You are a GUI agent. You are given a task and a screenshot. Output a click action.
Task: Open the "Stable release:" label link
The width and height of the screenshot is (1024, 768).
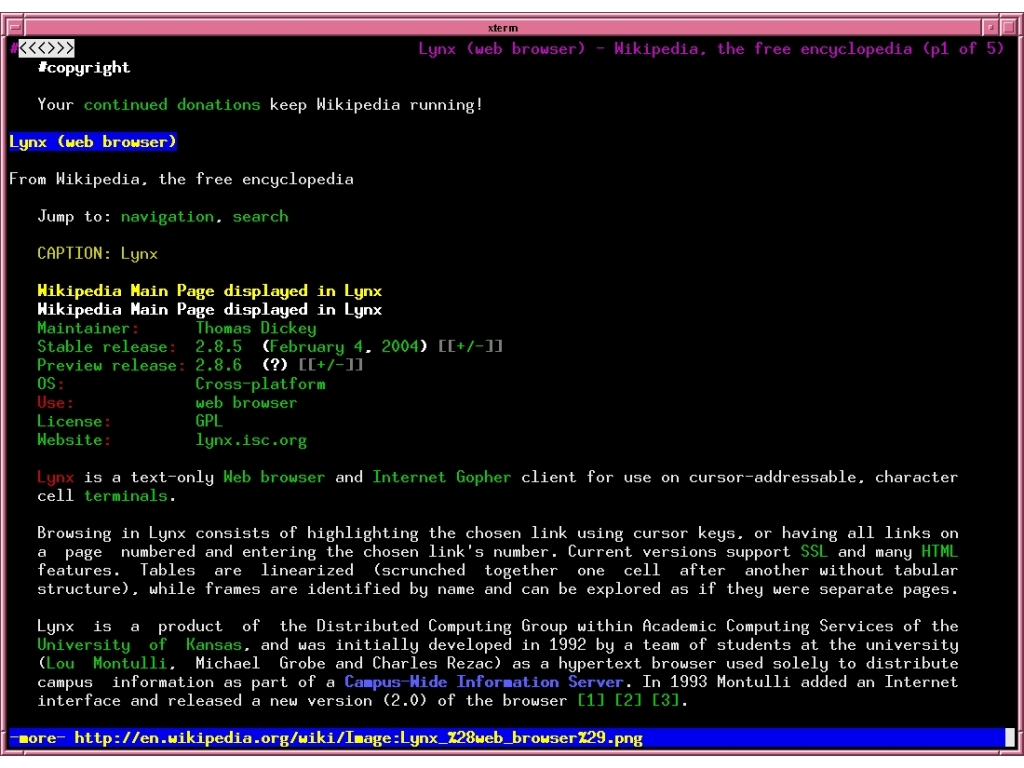point(106,347)
